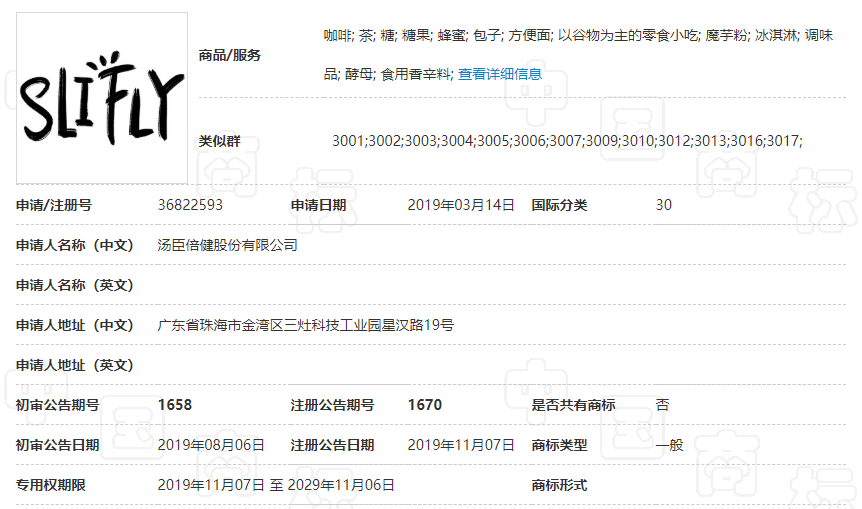The height and width of the screenshot is (509, 862).
Task: Select the 申请日期 label
Action: pos(318,205)
